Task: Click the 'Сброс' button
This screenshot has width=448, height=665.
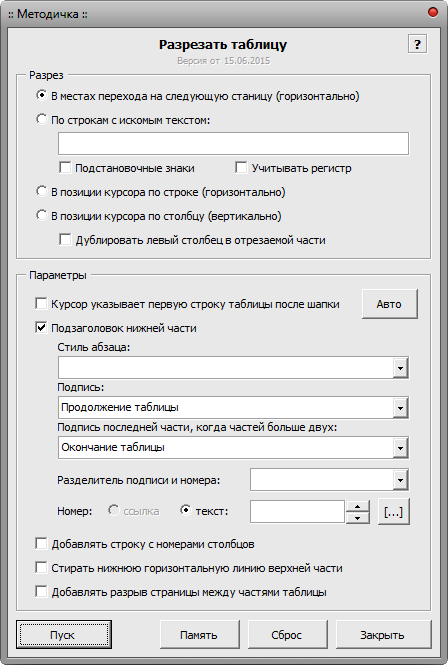Action: click(287, 634)
